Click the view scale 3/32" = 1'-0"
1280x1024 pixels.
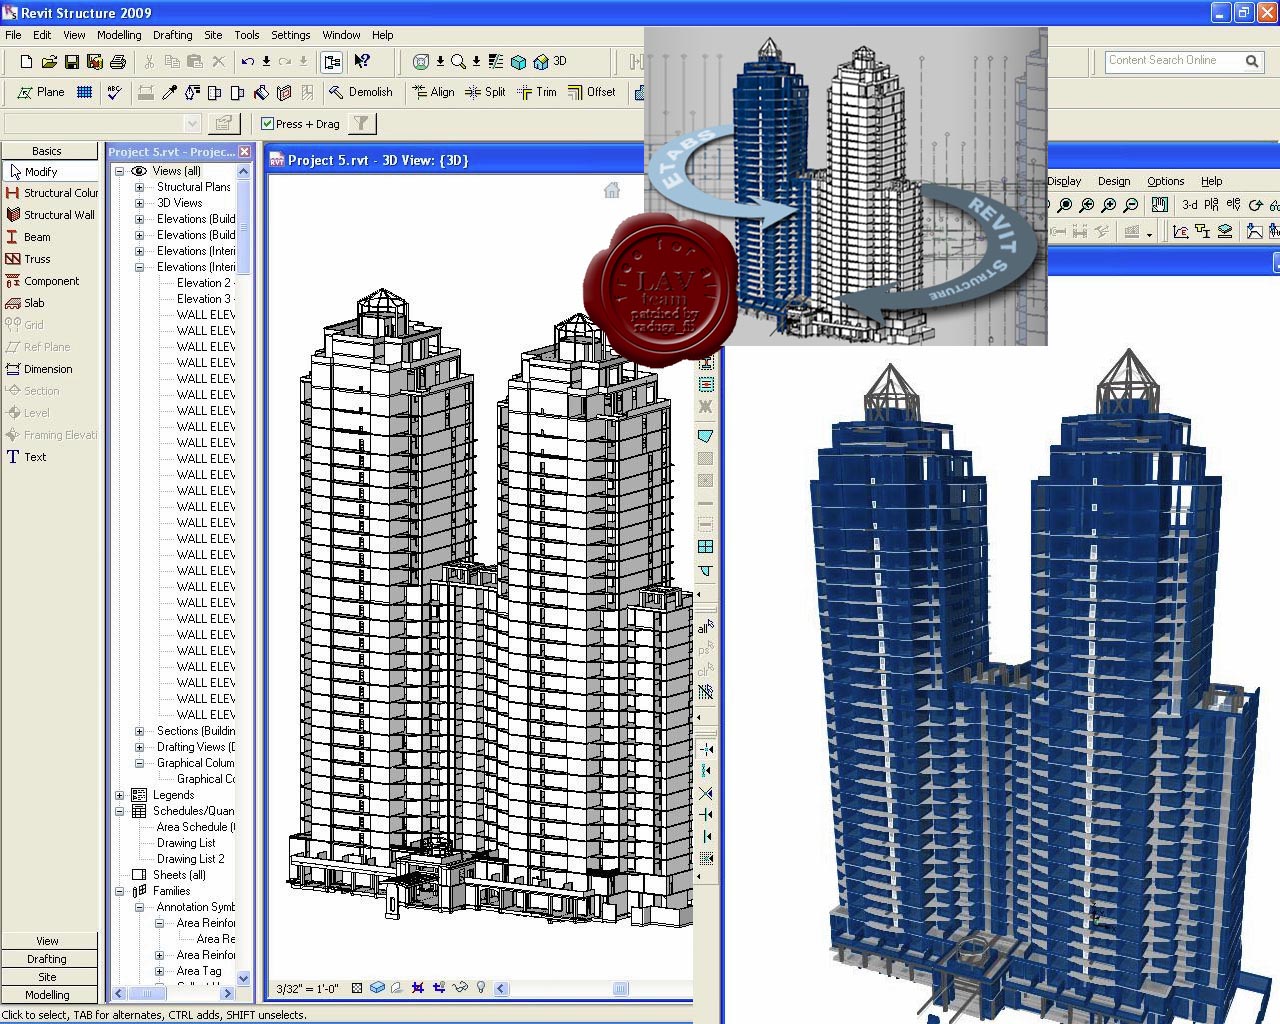pos(307,989)
